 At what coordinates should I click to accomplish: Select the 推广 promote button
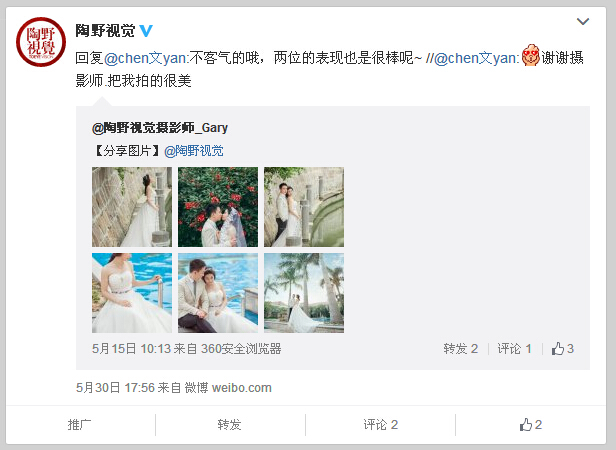(x=79, y=425)
